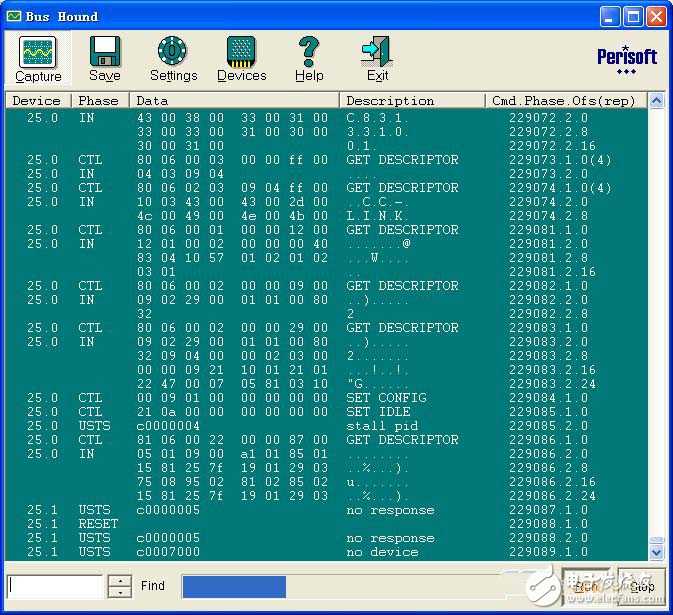Click data row '83 04 10 57 01 02 01 02'
The width and height of the screenshot is (673, 615).
[x=233, y=258]
